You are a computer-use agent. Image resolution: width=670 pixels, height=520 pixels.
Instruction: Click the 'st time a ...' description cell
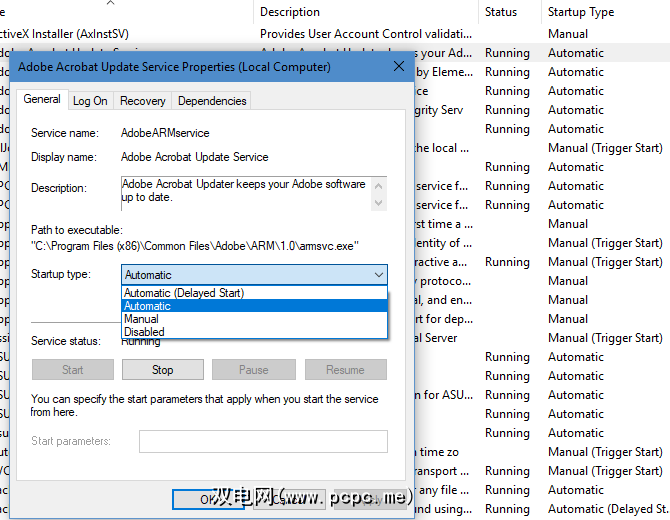444,224
